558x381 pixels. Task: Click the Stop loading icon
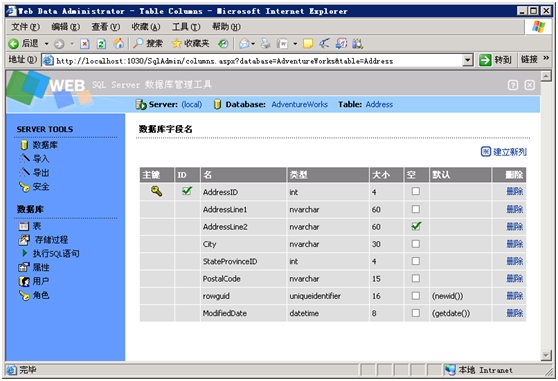(85, 44)
